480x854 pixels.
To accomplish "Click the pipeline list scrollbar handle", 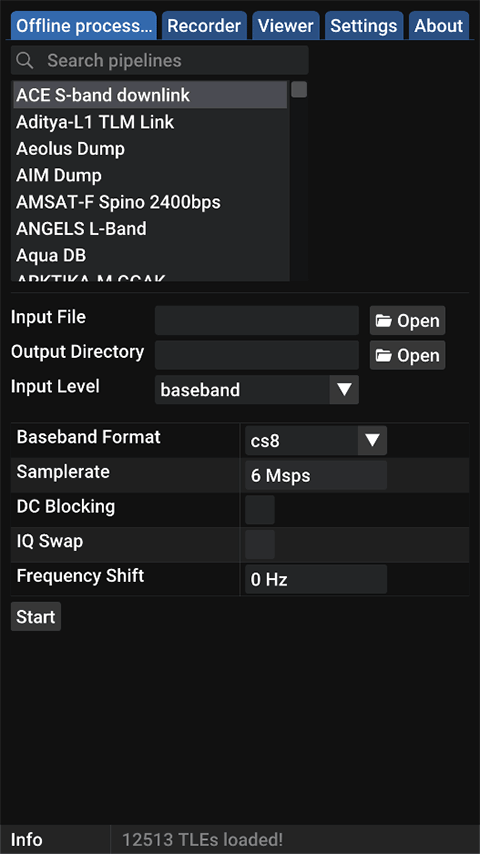I will [299, 90].
